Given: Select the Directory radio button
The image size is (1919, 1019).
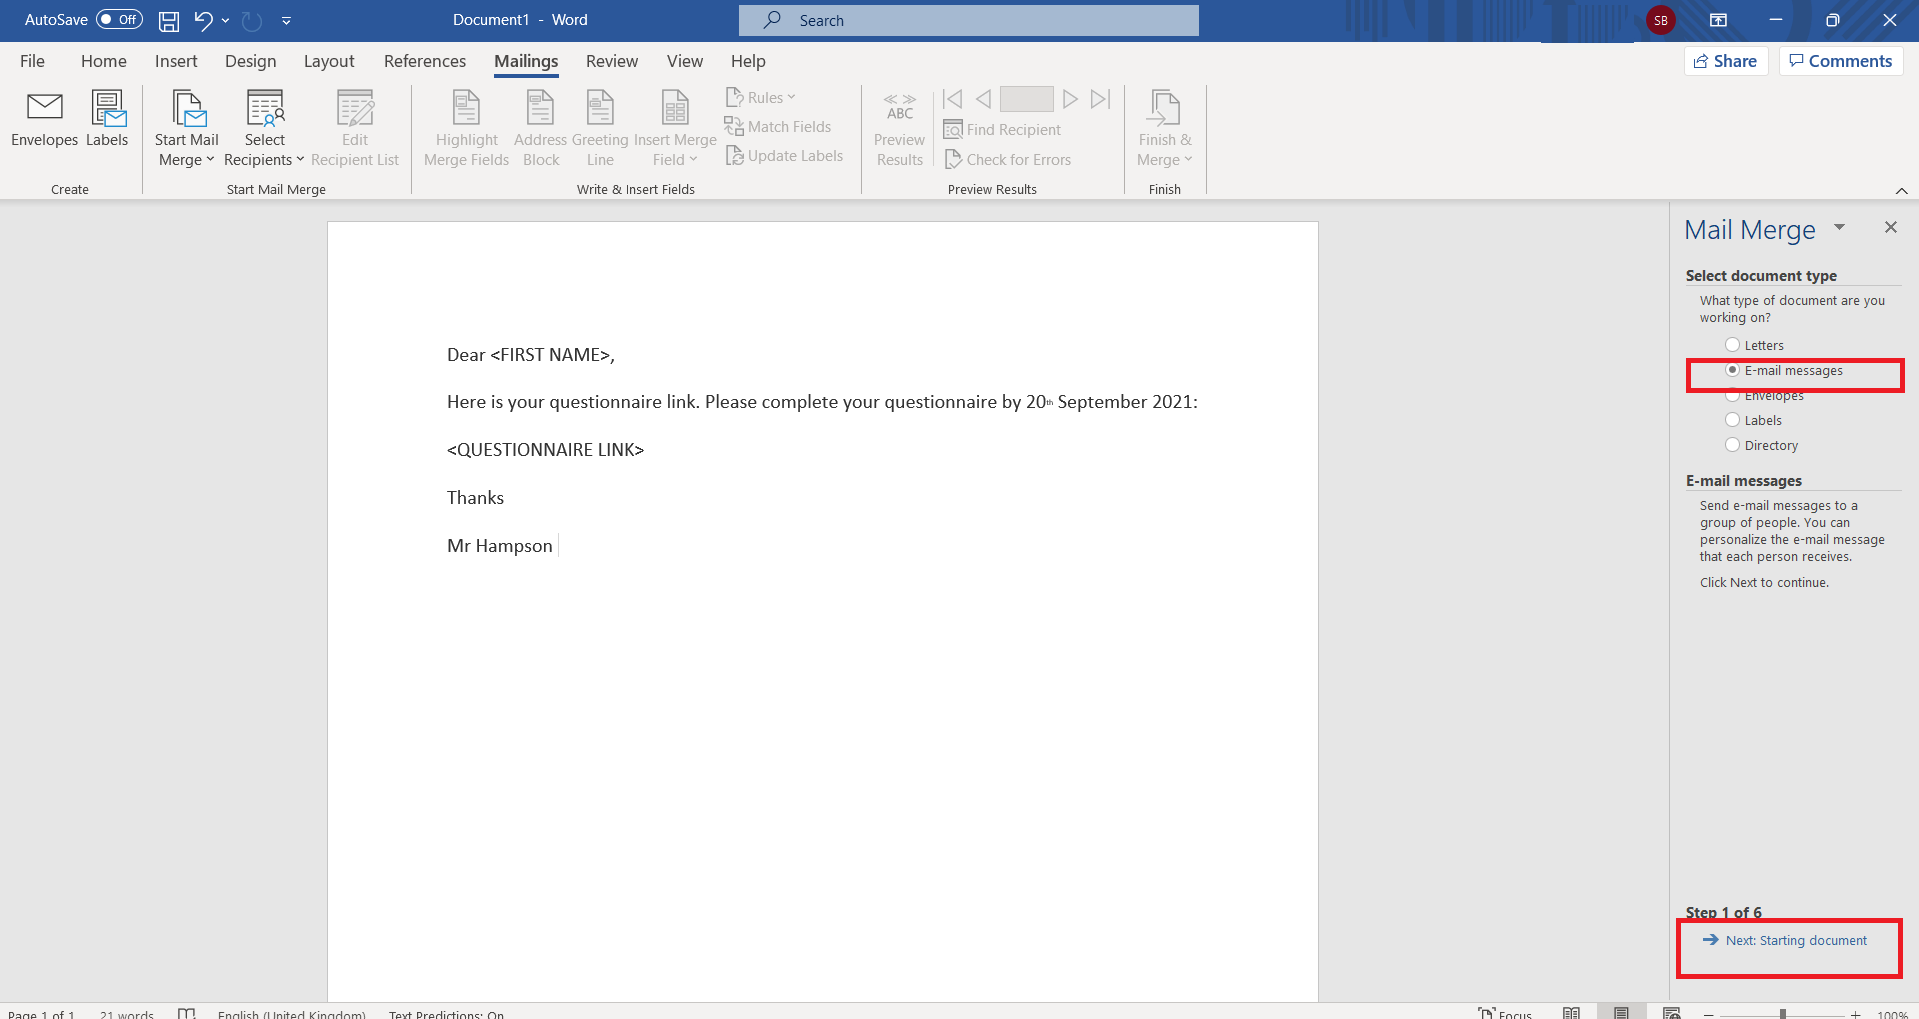Looking at the screenshot, I should (1732, 445).
